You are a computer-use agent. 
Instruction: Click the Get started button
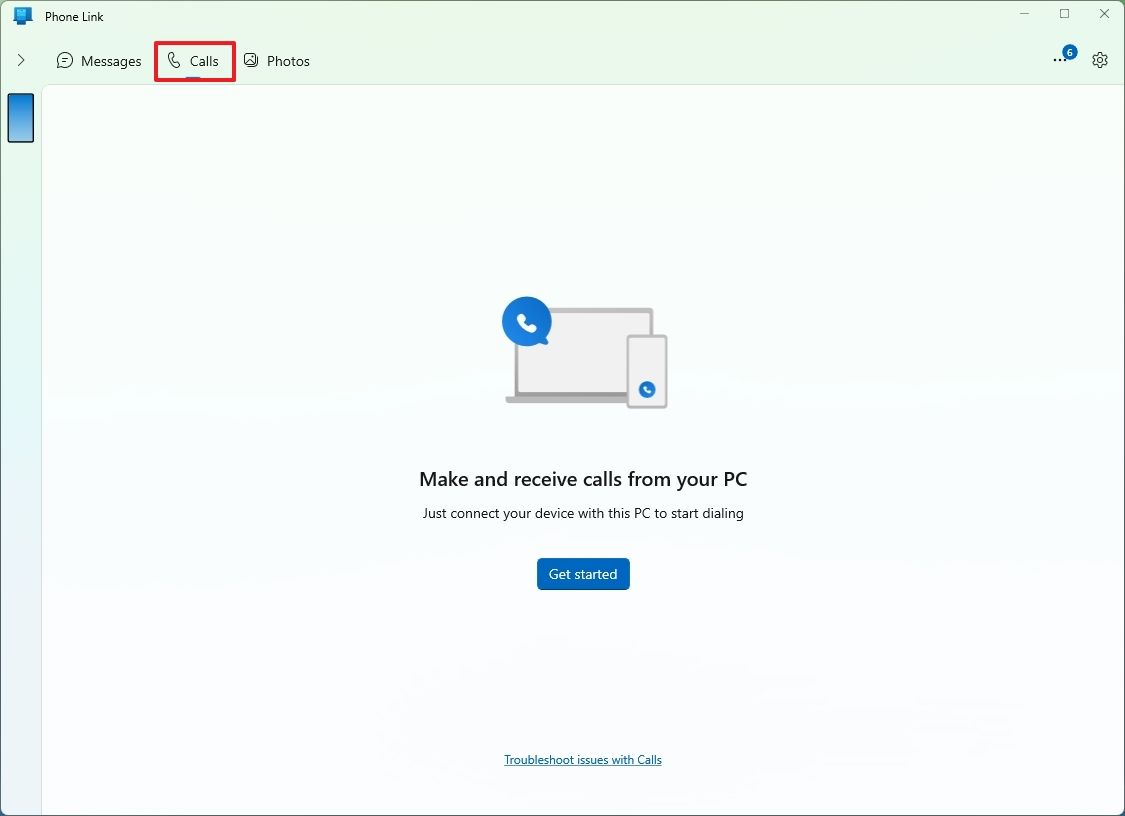click(x=583, y=573)
